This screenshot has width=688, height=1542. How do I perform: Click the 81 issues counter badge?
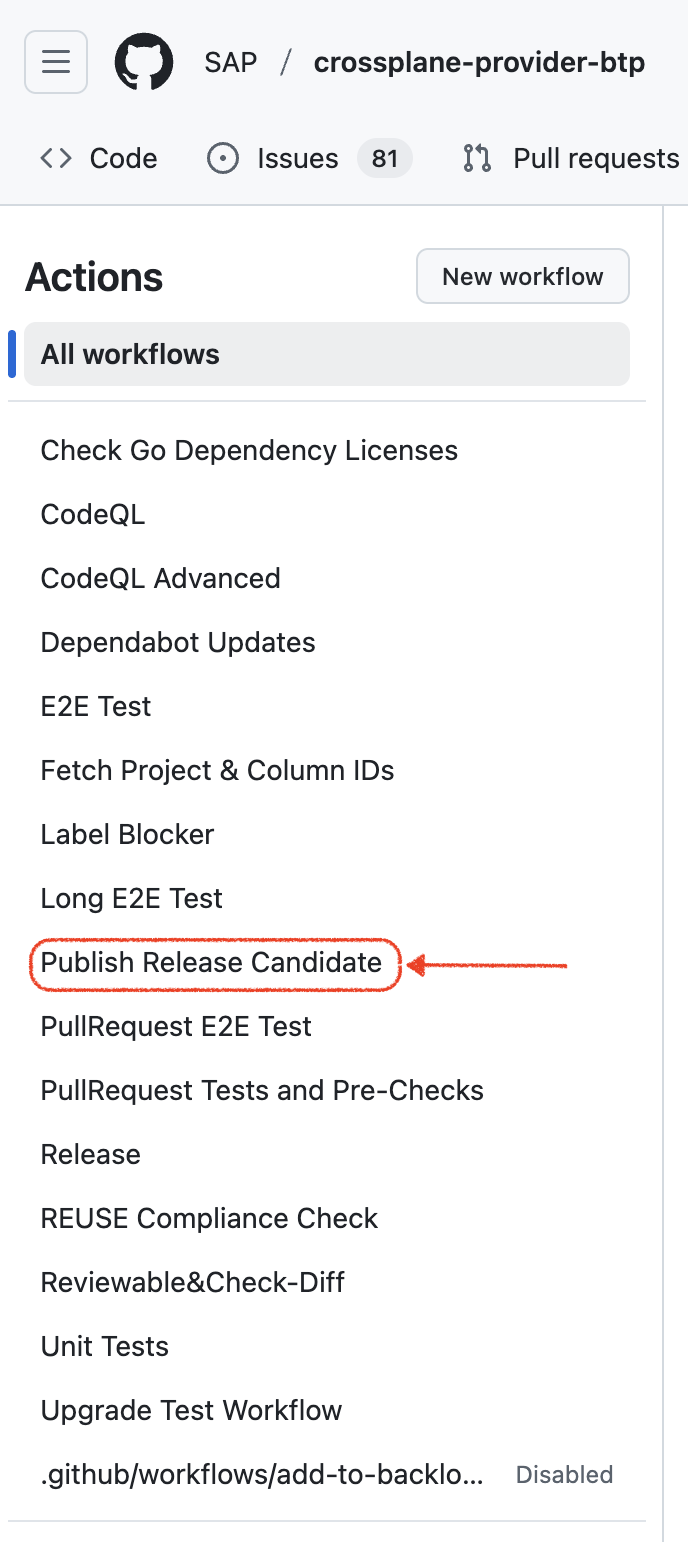coord(385,158)
